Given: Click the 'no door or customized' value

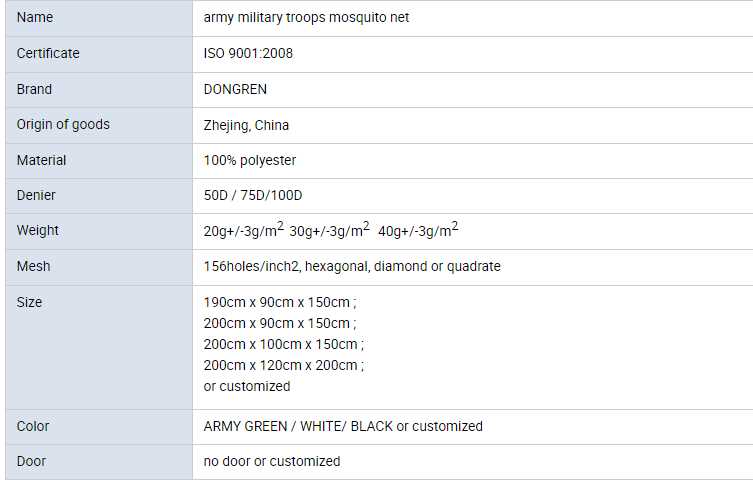Looking at the screenshot, I should 272,461.
